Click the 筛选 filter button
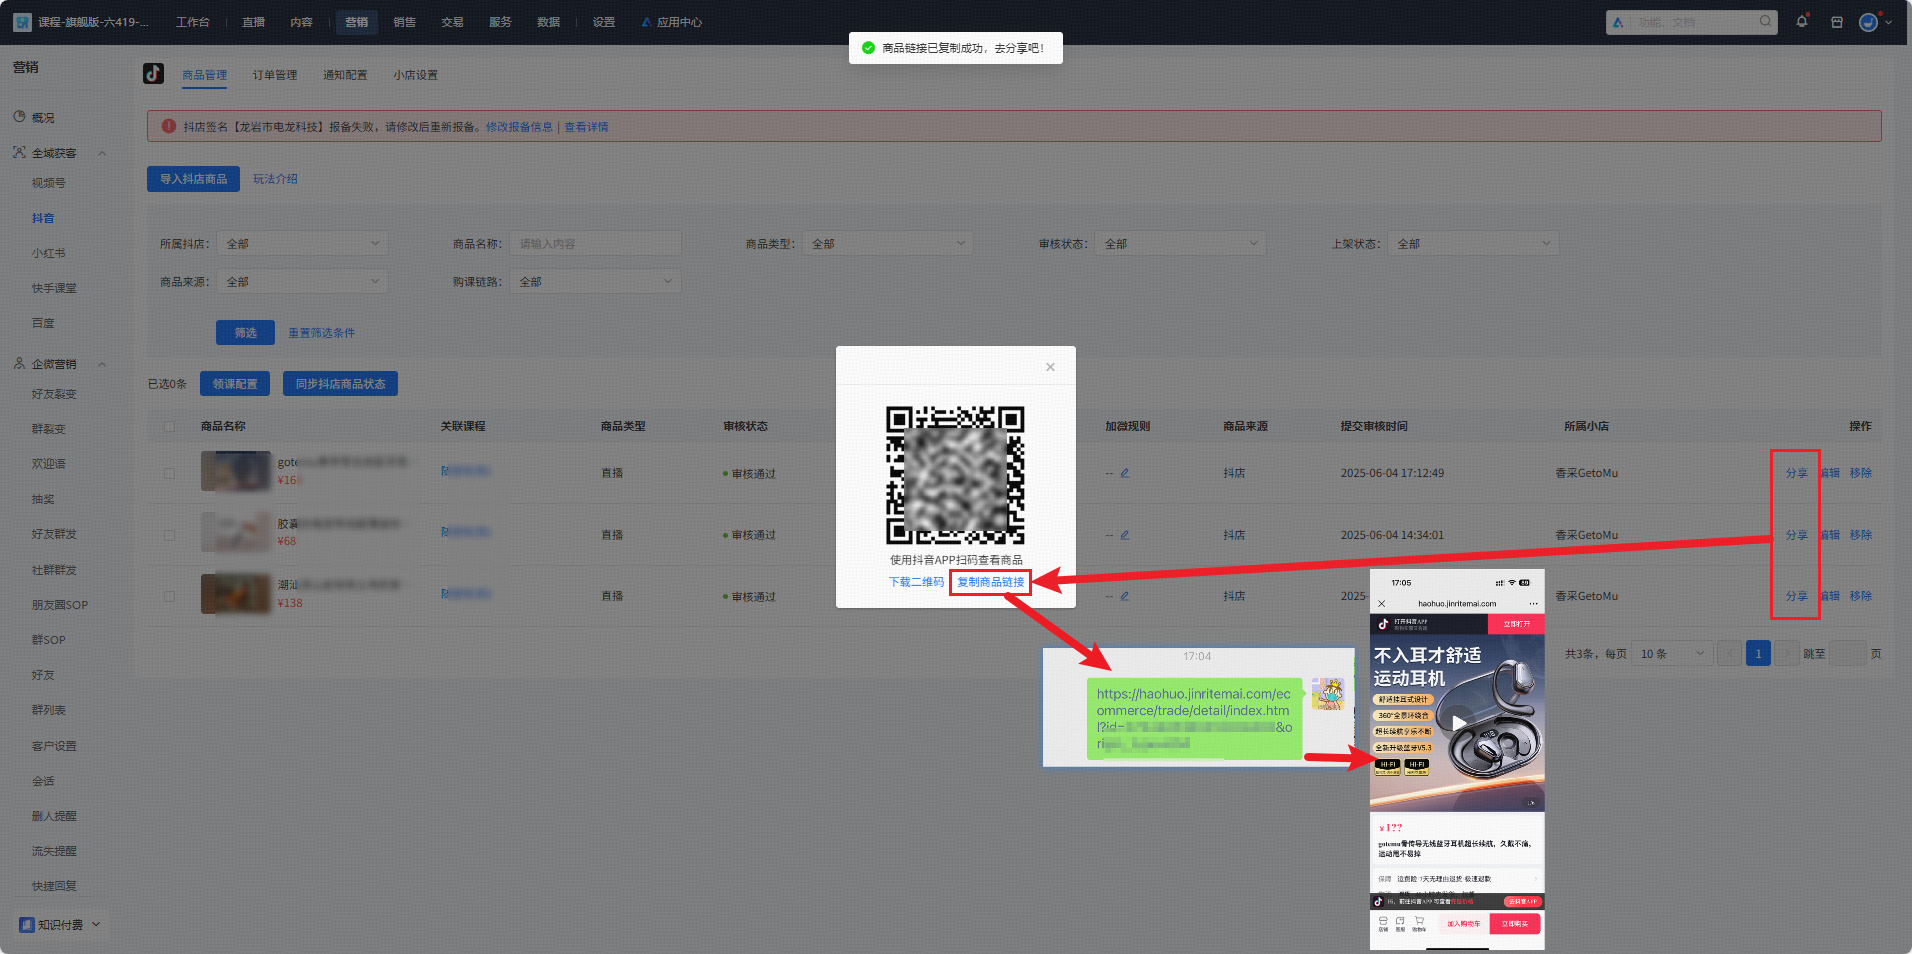Screen dimensions: 1912x954 (x=246, y=333)
